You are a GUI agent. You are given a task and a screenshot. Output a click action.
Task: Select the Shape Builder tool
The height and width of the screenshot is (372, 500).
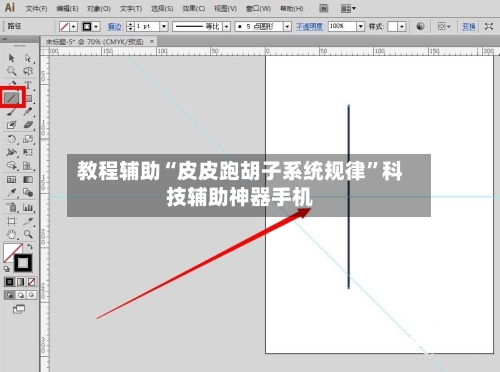coord(11,166)
